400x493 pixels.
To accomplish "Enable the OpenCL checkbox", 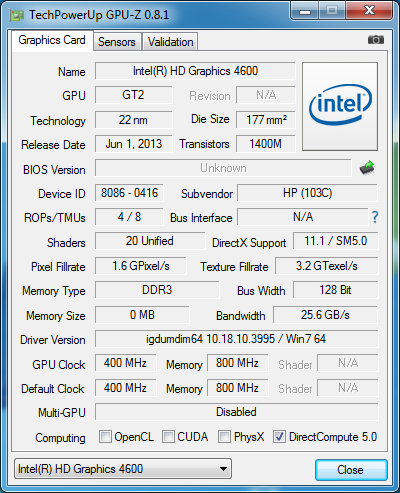I will 105,437.
